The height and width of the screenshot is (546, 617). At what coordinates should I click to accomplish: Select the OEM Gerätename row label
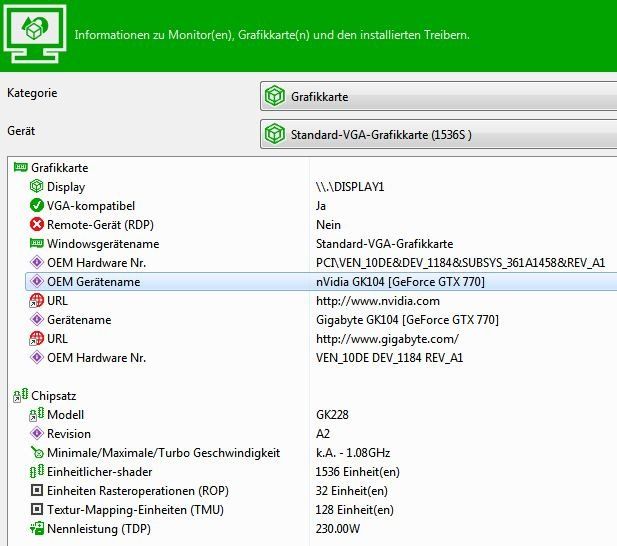click(x=94, y=282)
